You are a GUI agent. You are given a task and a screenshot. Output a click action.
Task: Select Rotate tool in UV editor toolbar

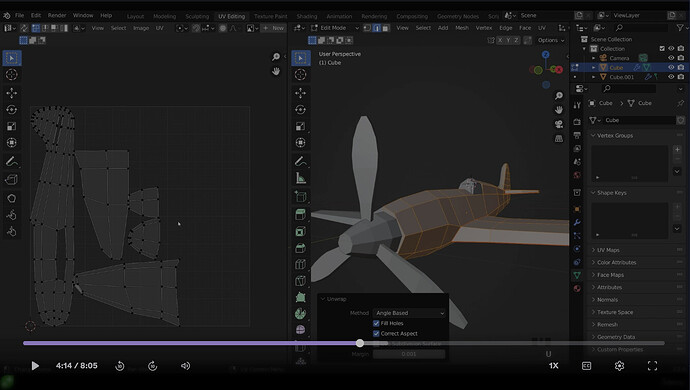[x=12, y=110]
